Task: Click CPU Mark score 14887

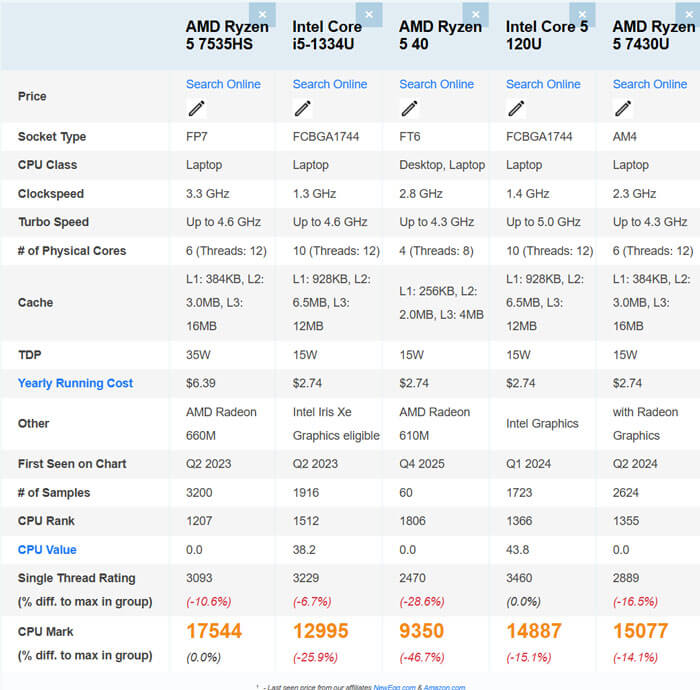Action: [x=534, y=631]
